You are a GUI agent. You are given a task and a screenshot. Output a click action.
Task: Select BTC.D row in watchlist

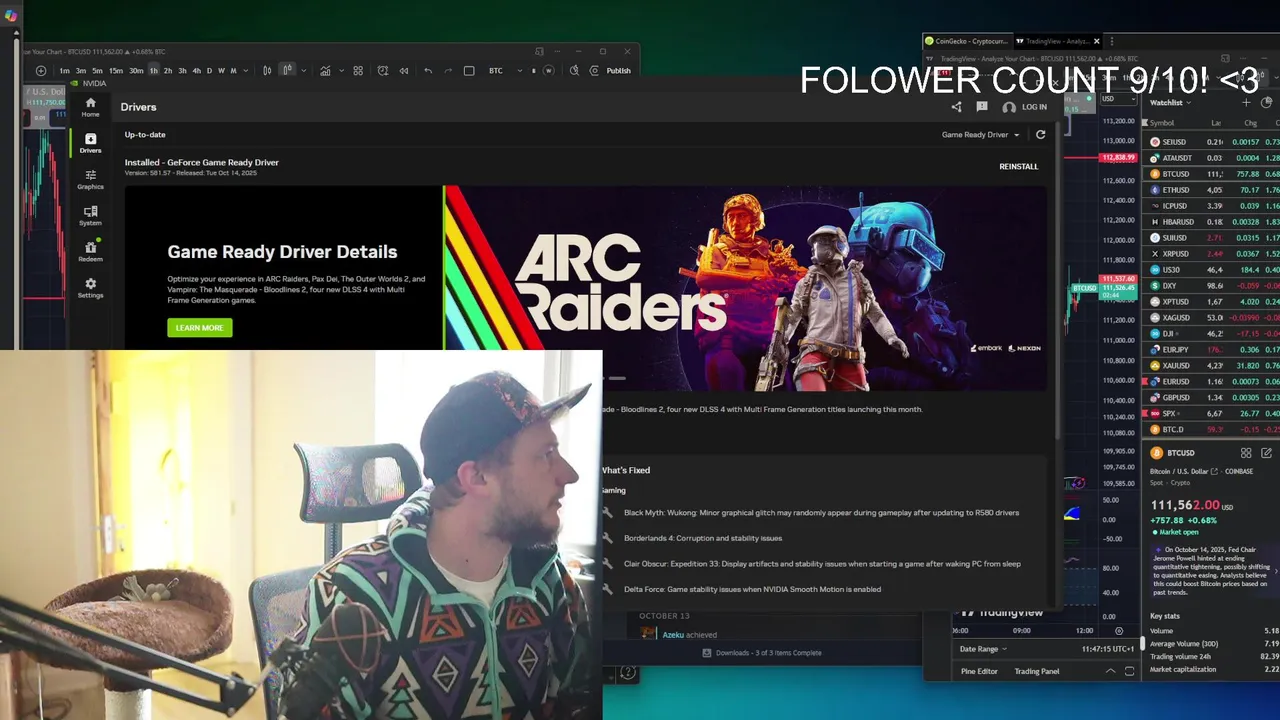1213,429
